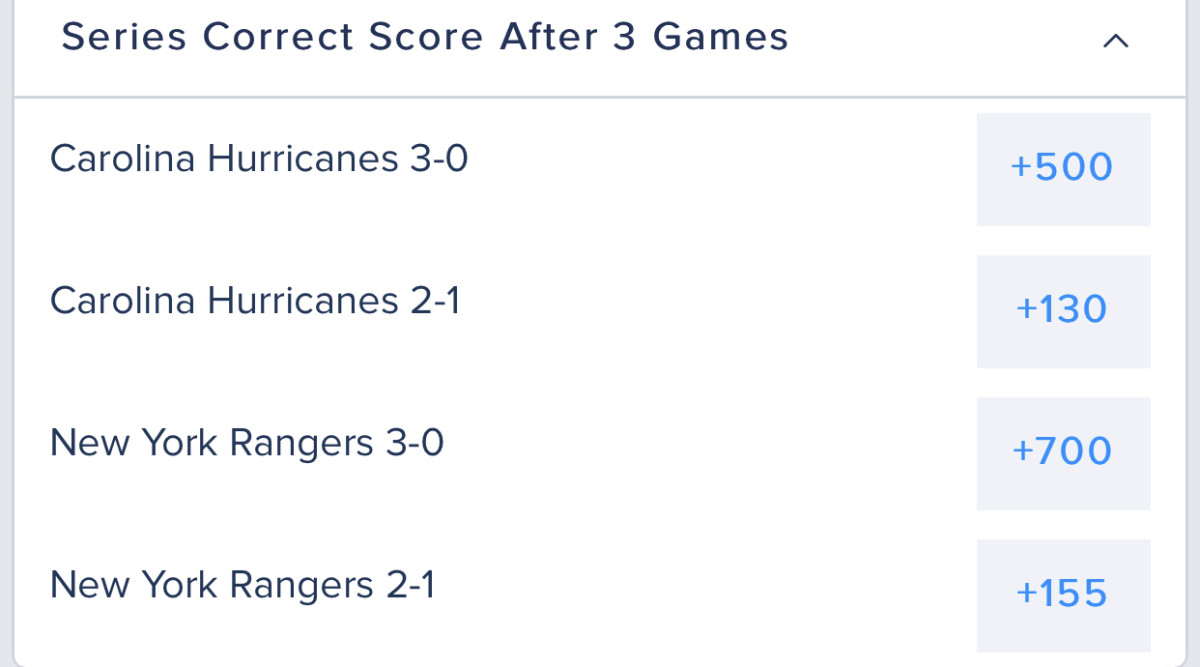Click the Carolina Hurricanes 3-0 market label
The image size is (1200, 667).
tap(260, 157)
